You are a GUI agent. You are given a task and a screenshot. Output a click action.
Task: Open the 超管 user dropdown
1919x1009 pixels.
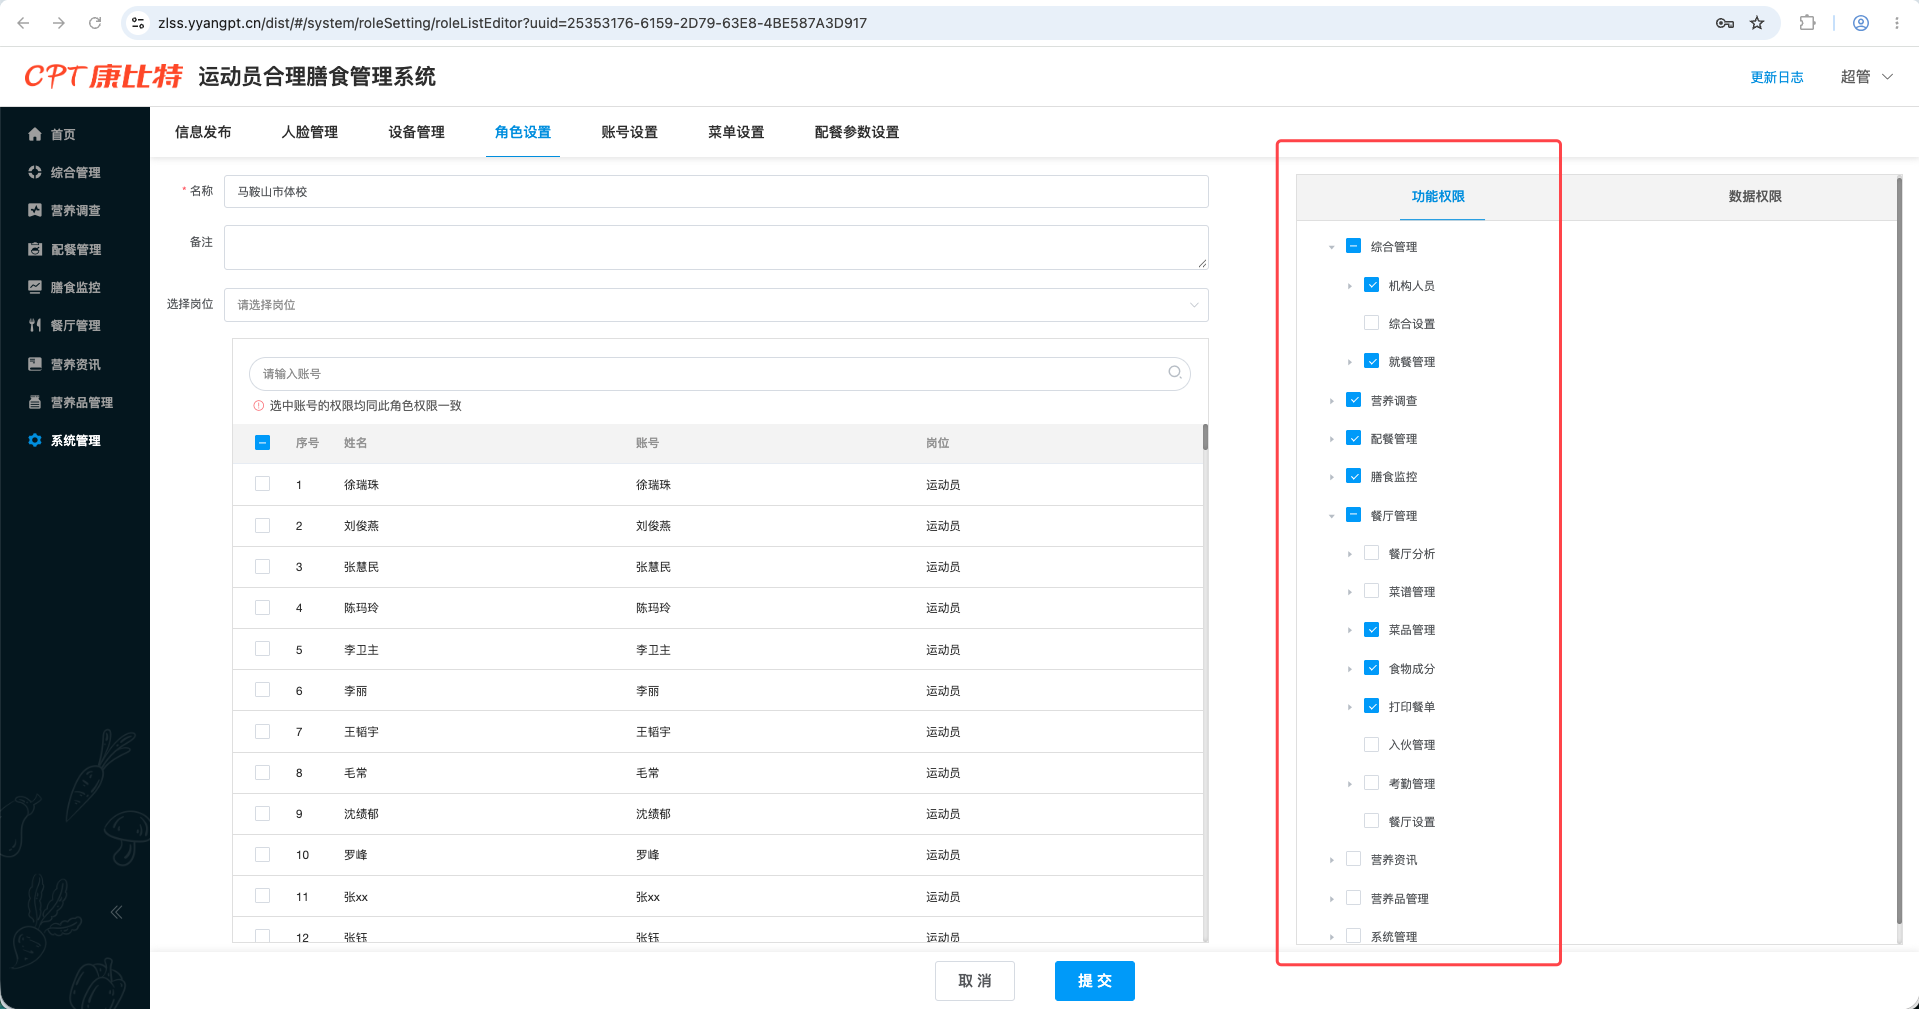1867,77
